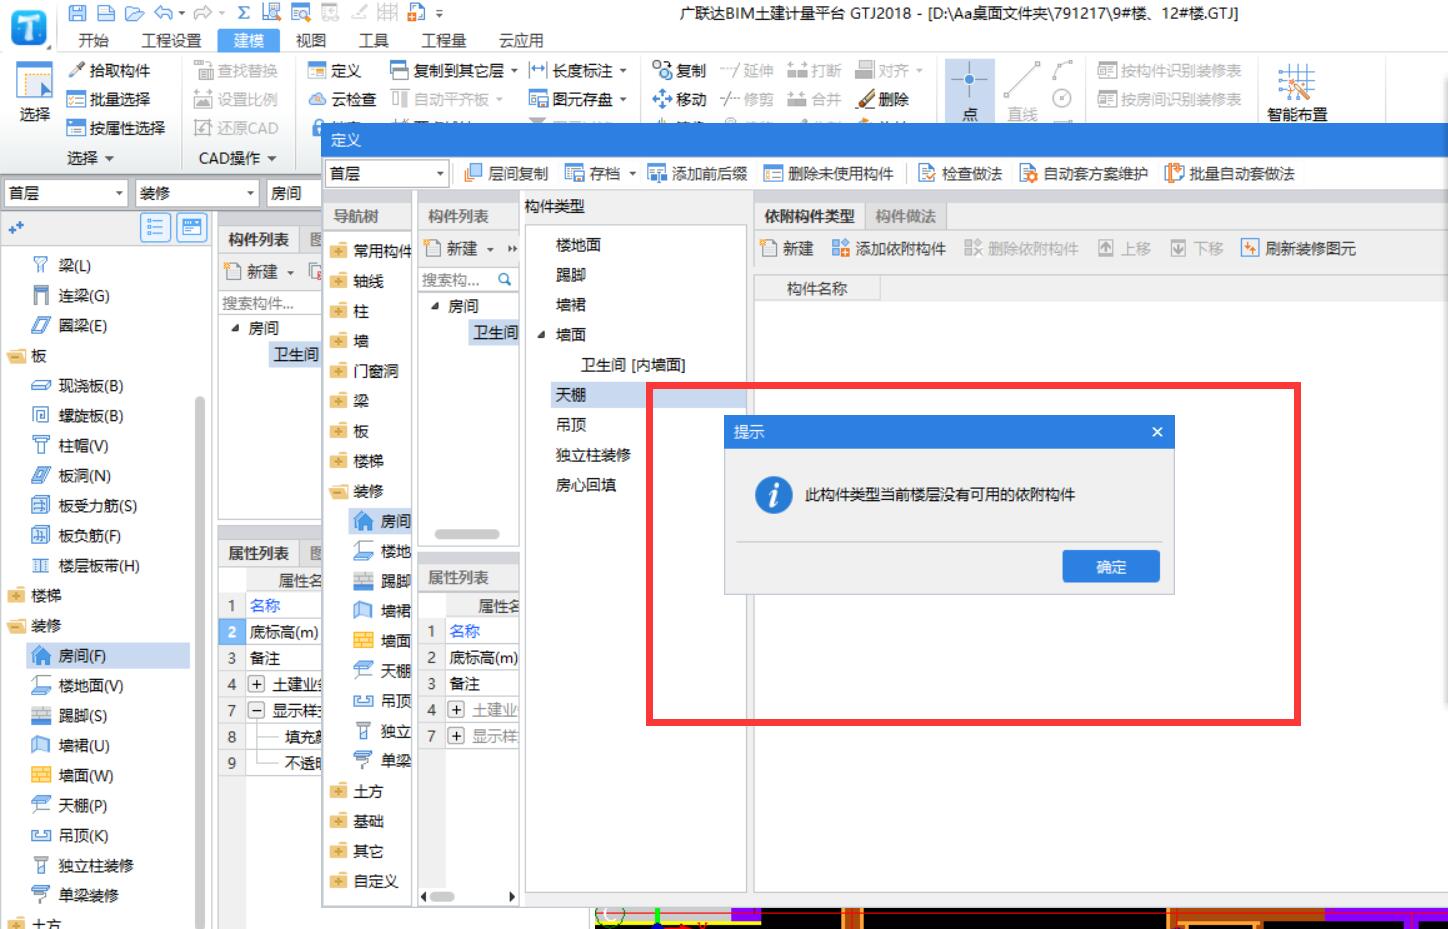
Task: Click 门窗洞 in 导航树 of 定义 dialog
Action: click(365, 371)
